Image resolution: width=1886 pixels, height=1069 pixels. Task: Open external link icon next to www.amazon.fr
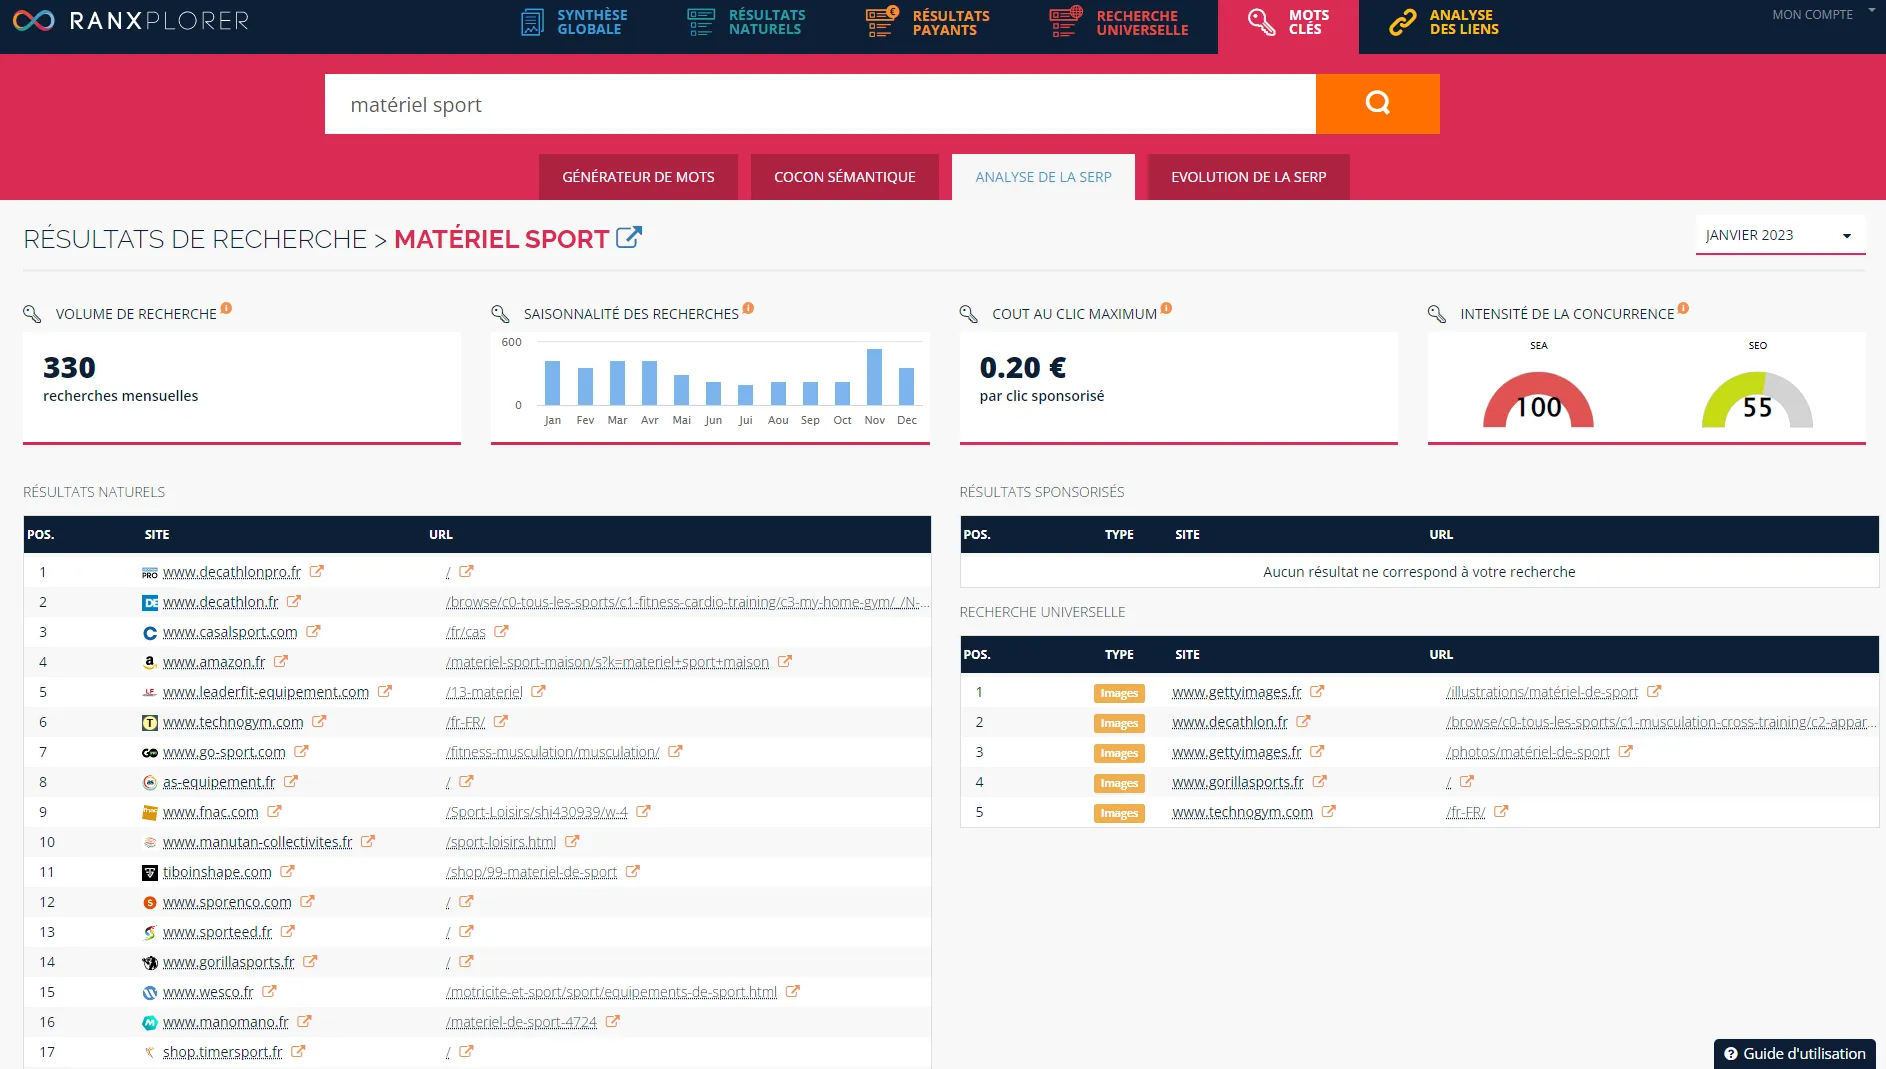(281, 662)
